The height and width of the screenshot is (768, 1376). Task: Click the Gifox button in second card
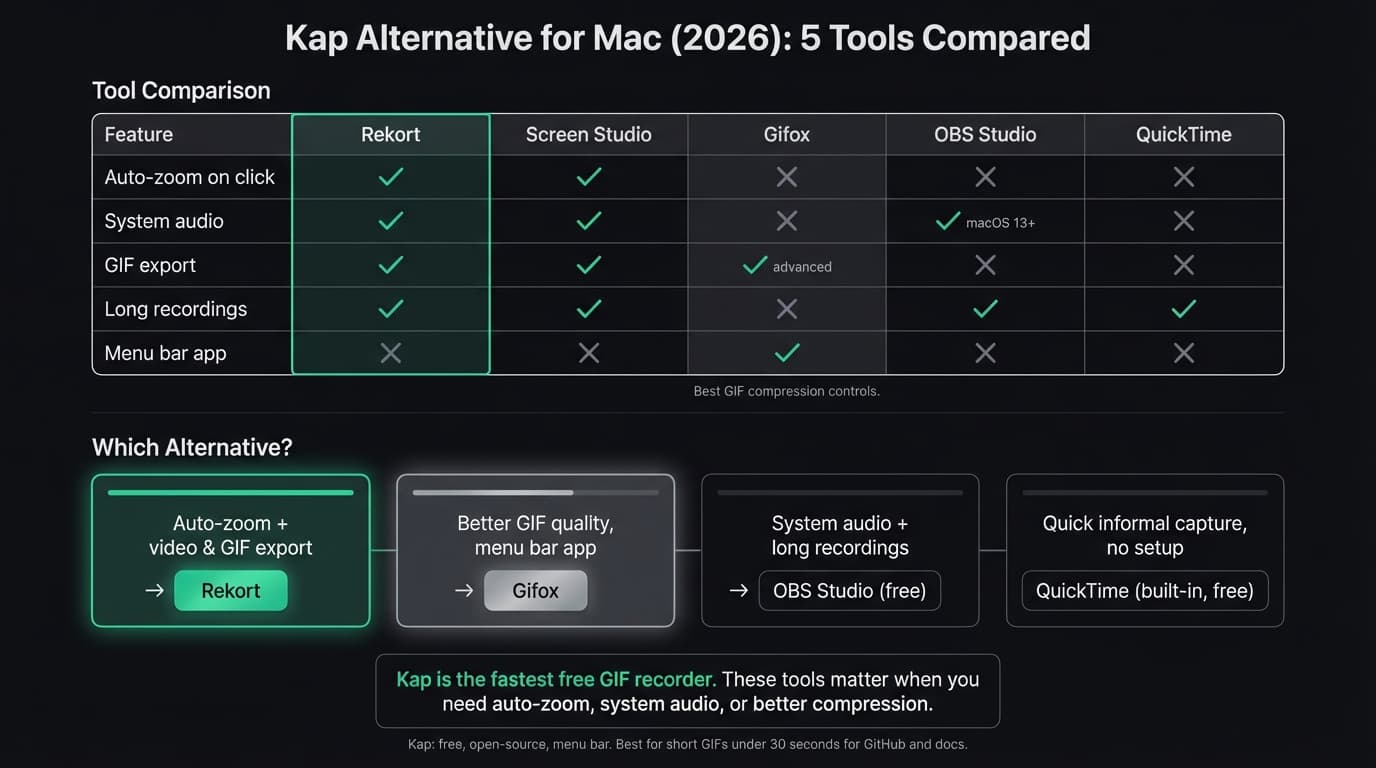pos(535,591)
